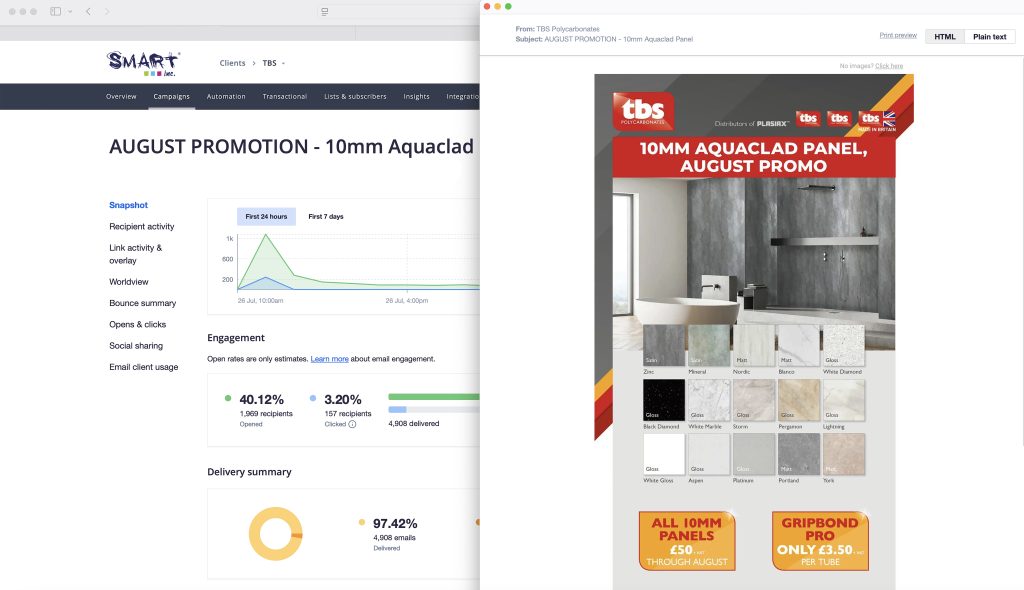Click the blue clicked progress bar
This screenshot has width=1024, height=590.
tap(397, 410)
